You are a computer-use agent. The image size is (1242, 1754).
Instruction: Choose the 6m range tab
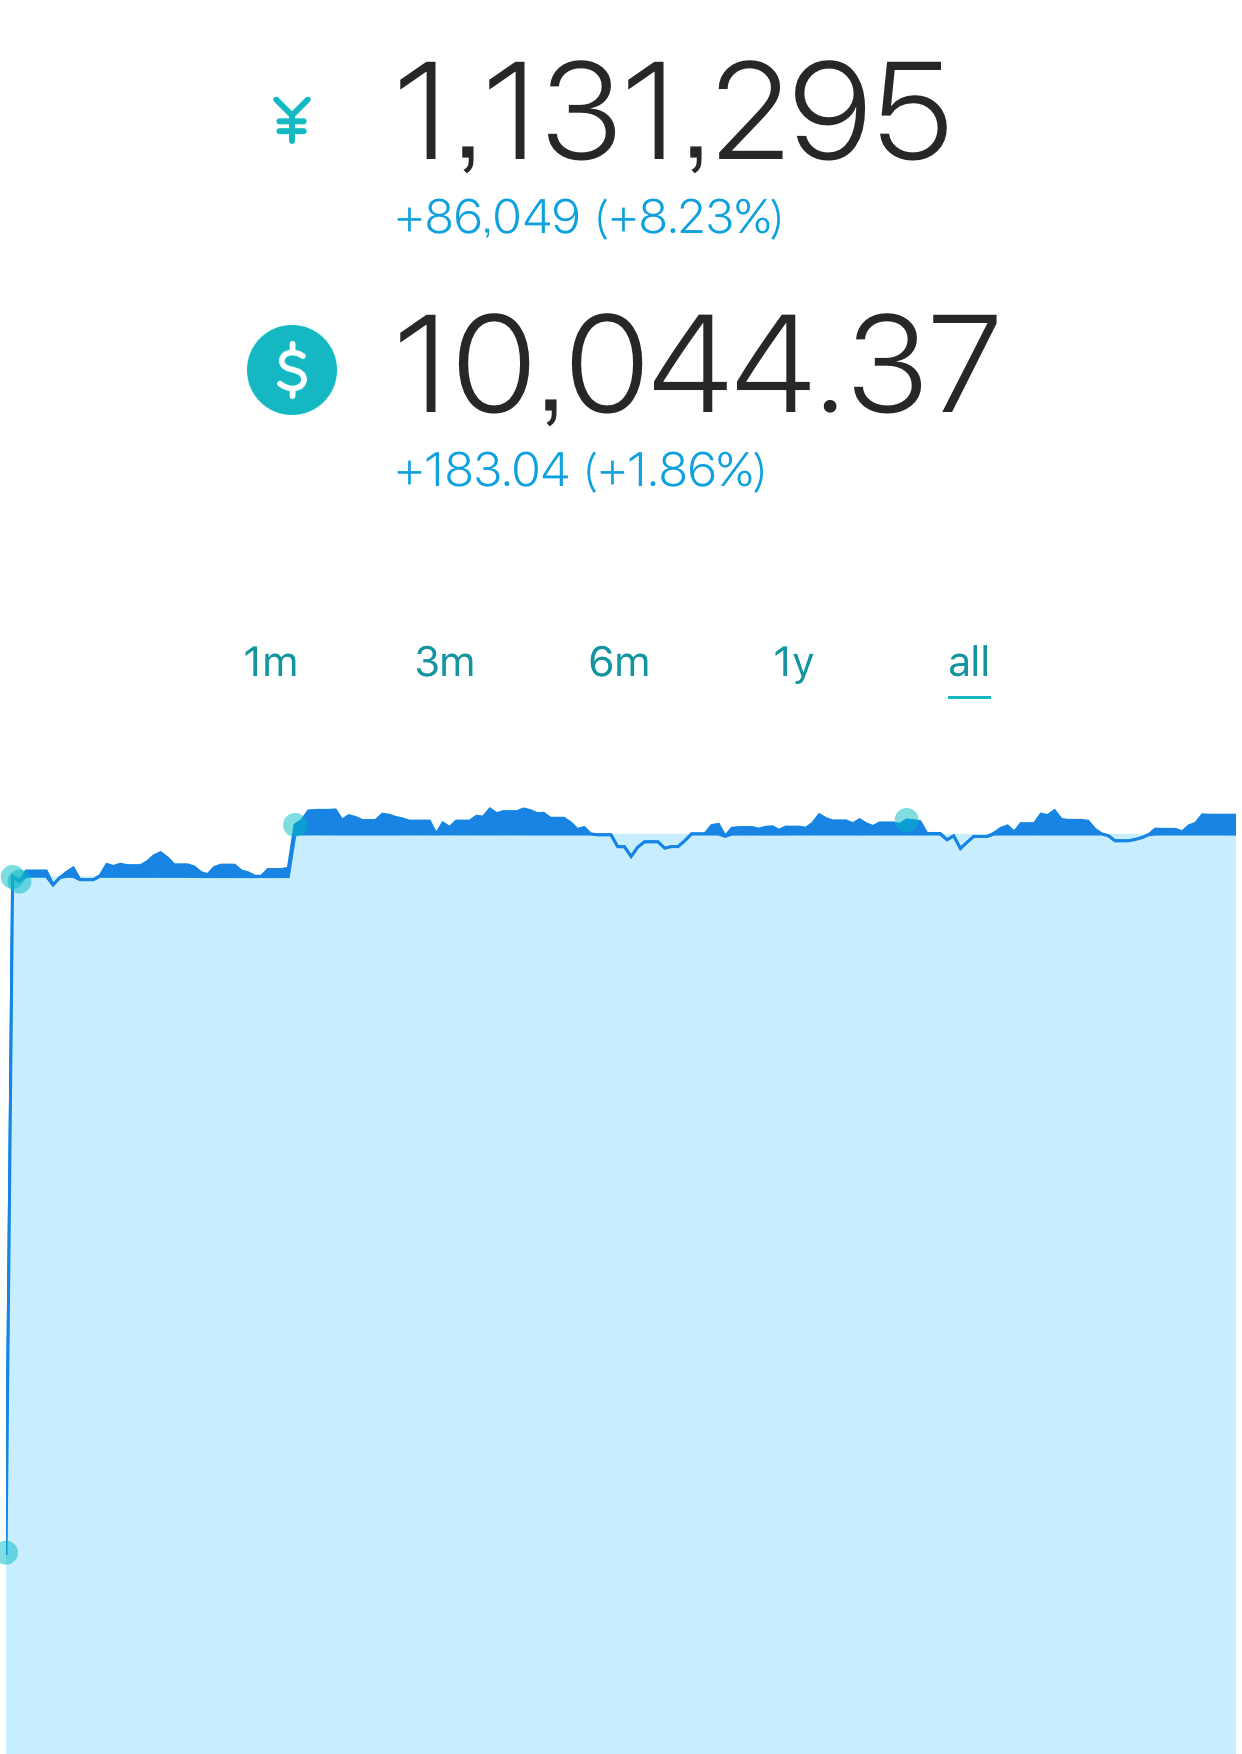[x=619, y=662]
